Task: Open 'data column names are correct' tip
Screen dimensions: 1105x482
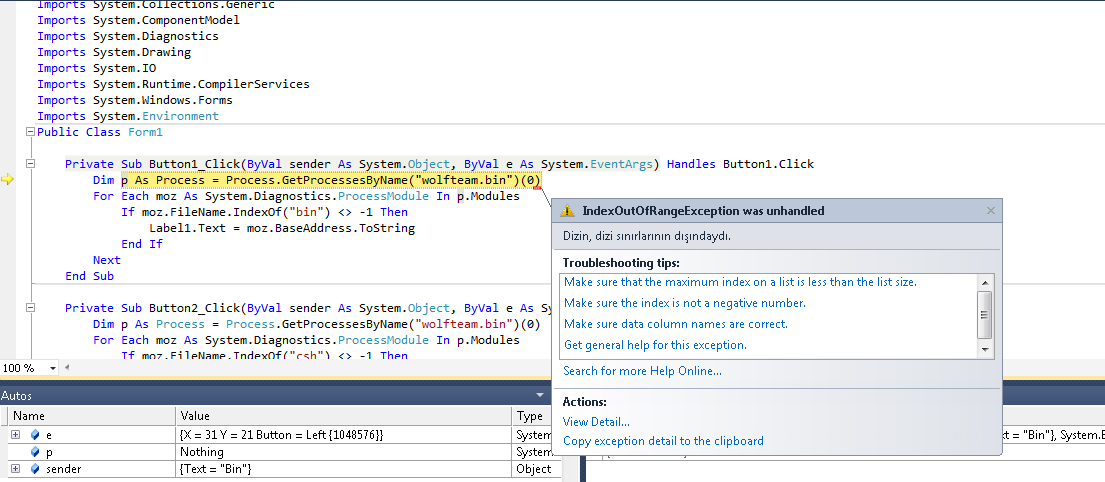Action: click(676, 324)
